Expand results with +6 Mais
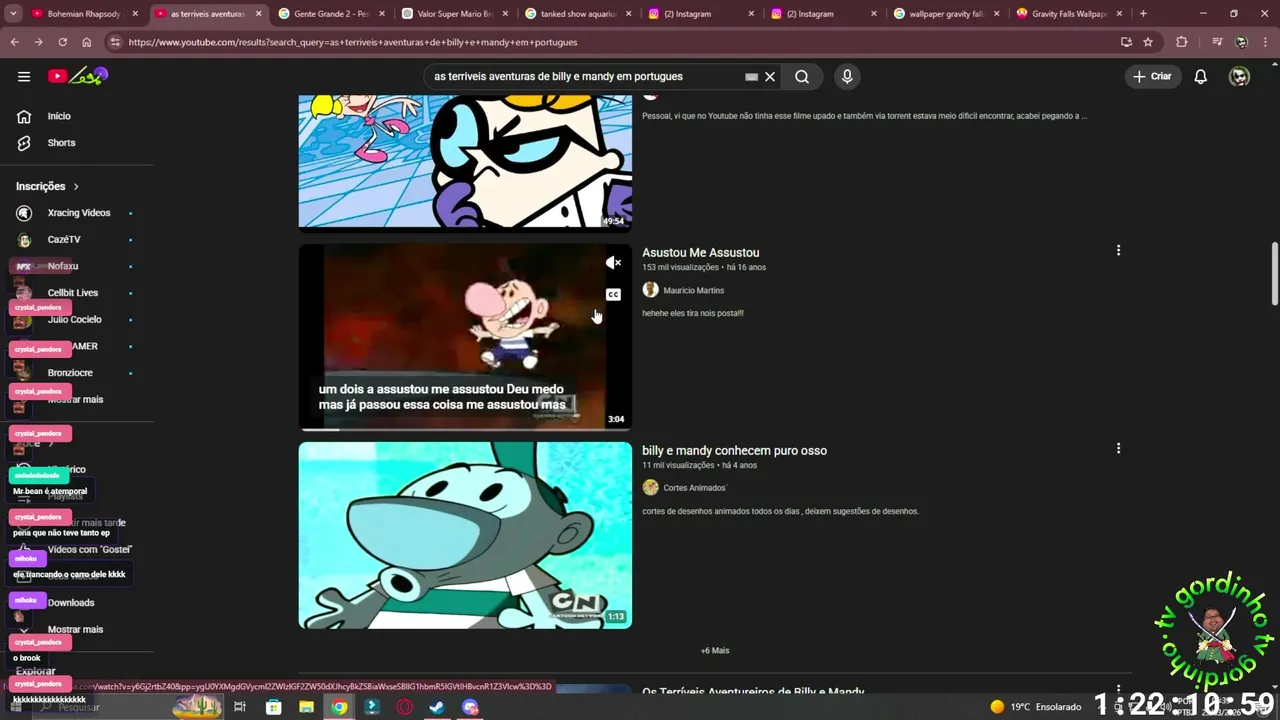1280x720 pixels. pyautogui.click(x=715, y=651)
